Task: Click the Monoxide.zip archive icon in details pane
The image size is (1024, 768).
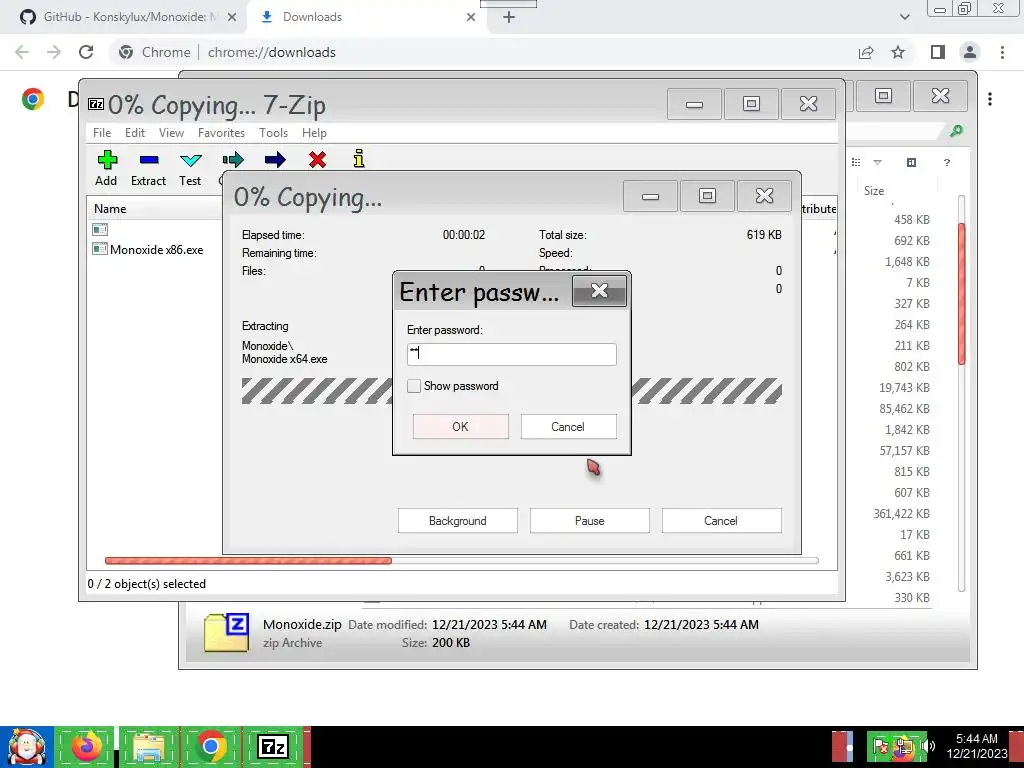Action: 226,633
